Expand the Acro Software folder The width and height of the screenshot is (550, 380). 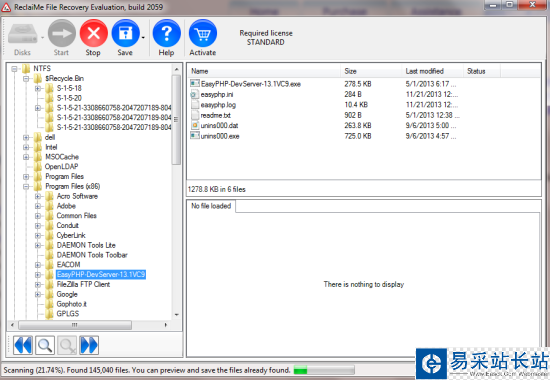[x=38, y=196]
